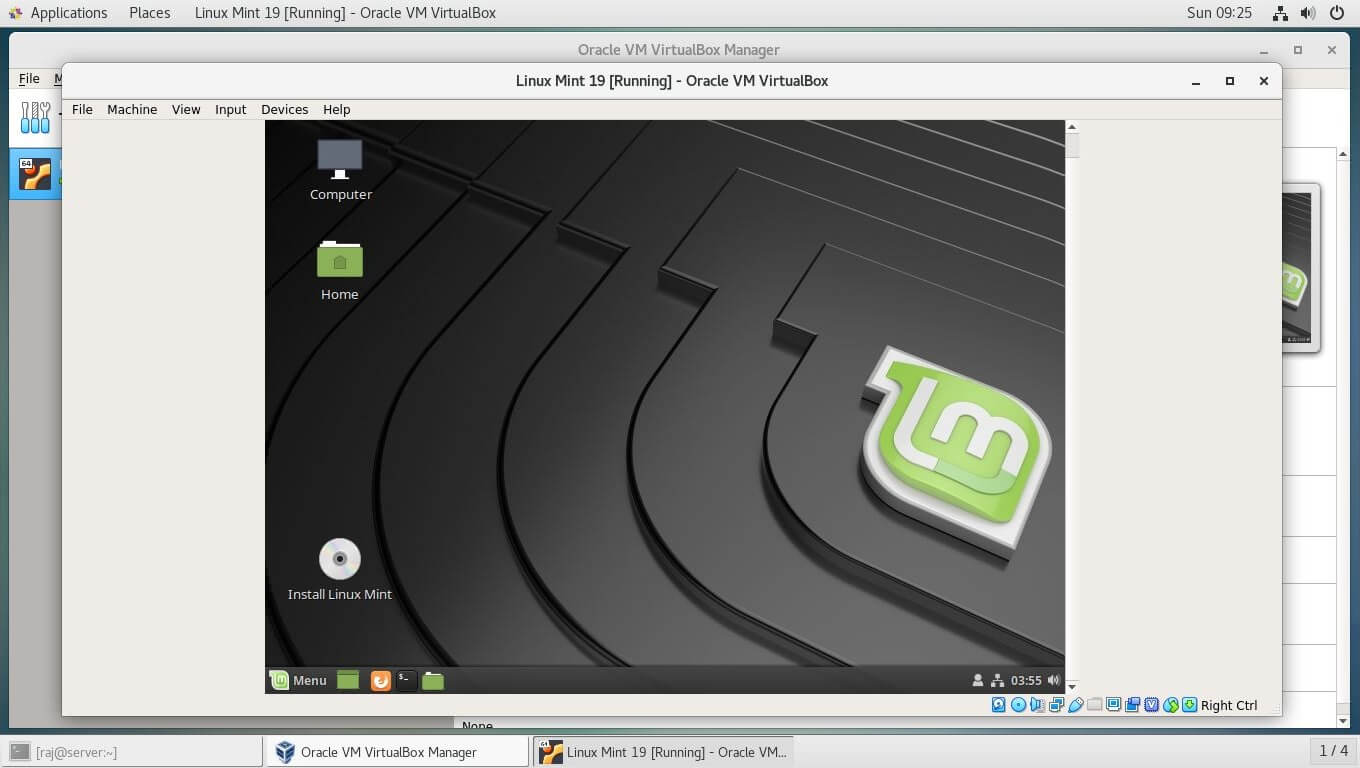Viewport: 1360px width, 768px height.
Task: Click the USB status icon in VirtualBox statusbar
Action: click(1076, 705)
